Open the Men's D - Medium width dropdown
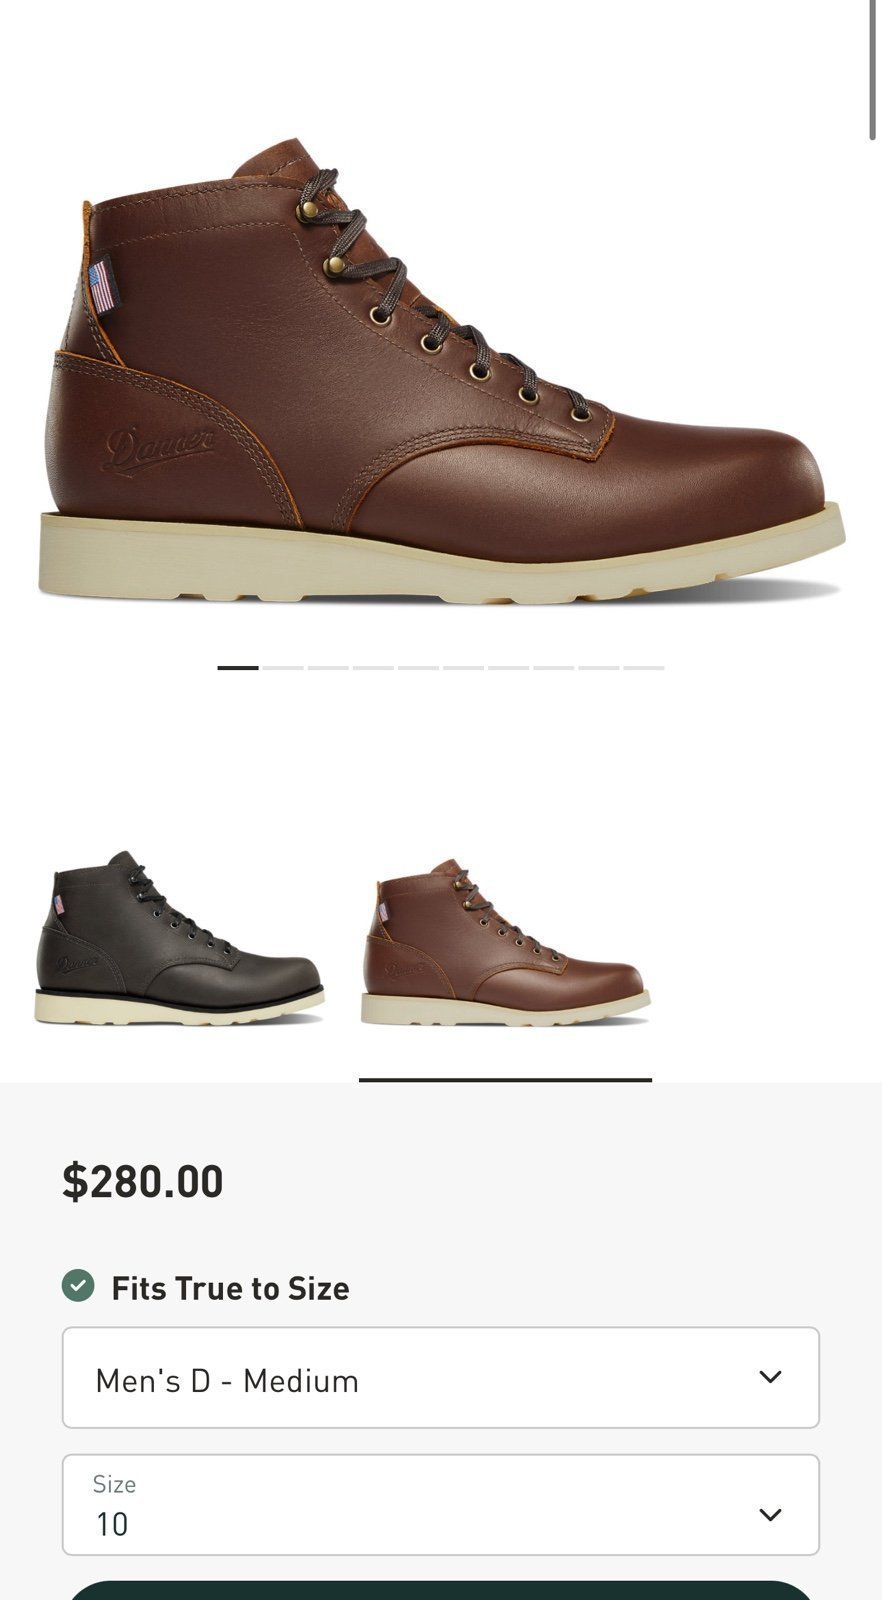 (441, 1378)
